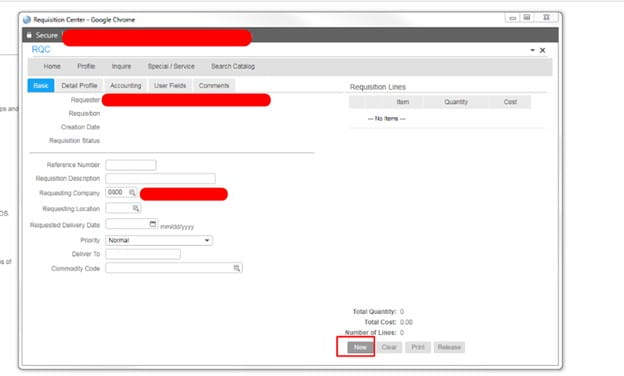
Task: Close the RQC panel with the X
Action: pyautogui.click(x=542, y=51)
